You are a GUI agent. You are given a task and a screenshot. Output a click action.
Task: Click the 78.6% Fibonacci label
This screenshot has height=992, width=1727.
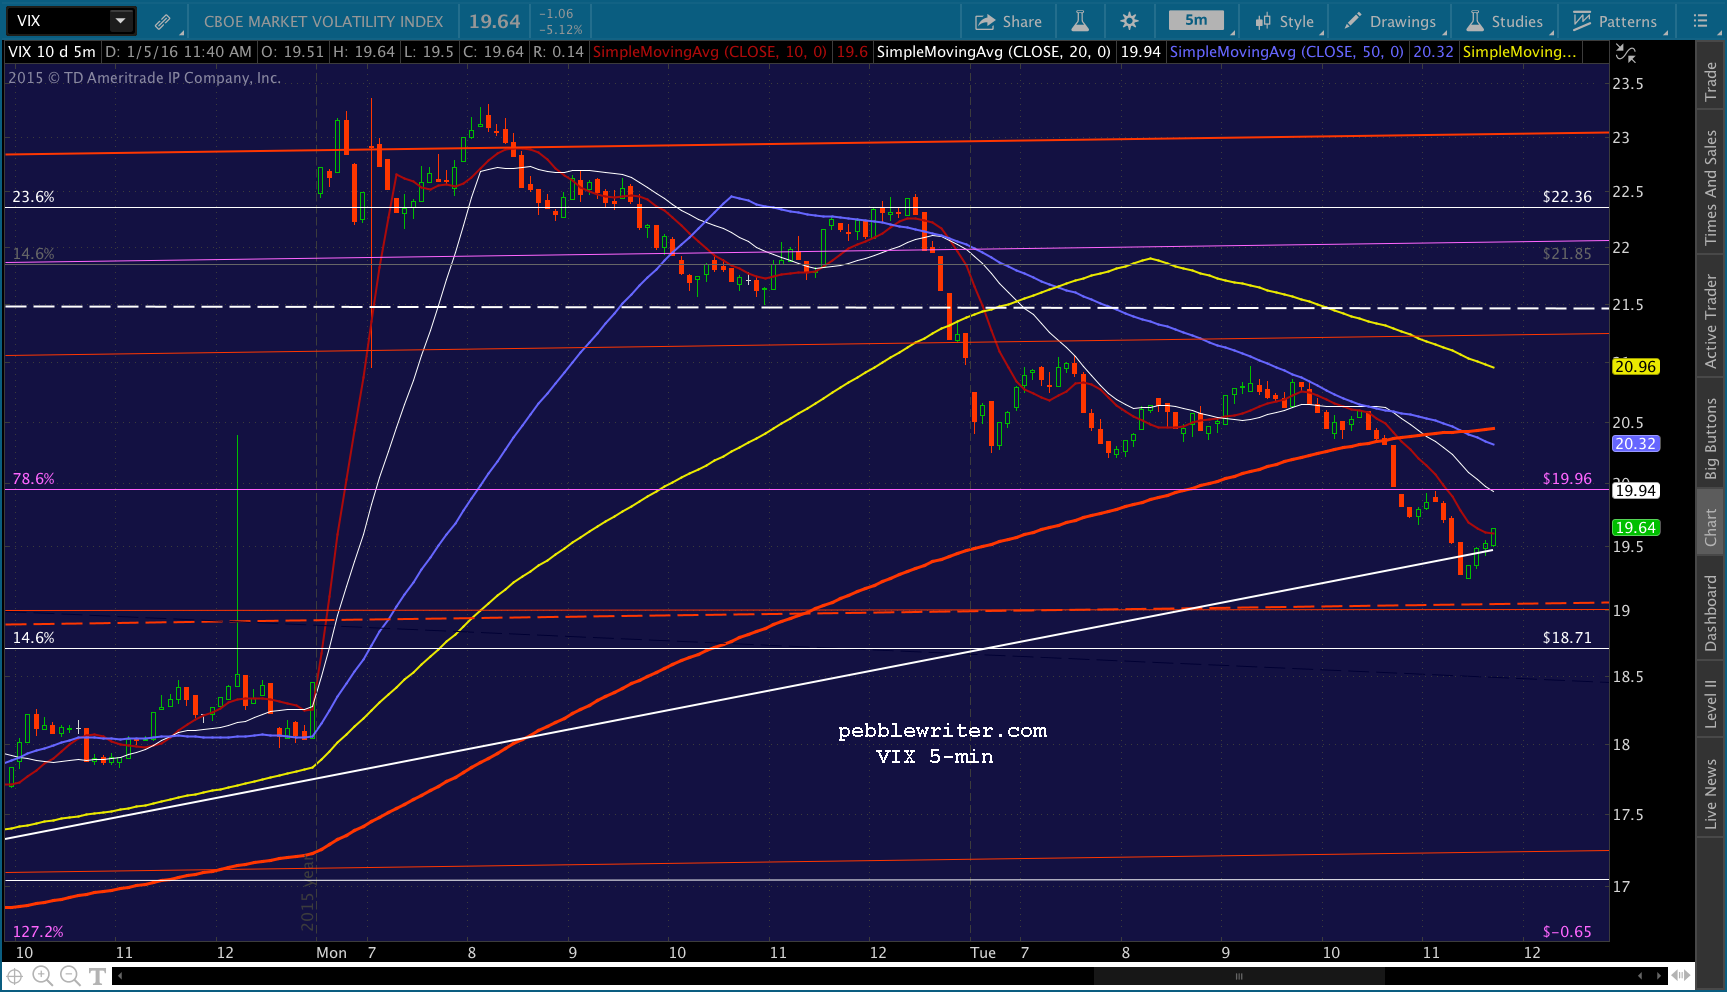[x=33, y=479]
